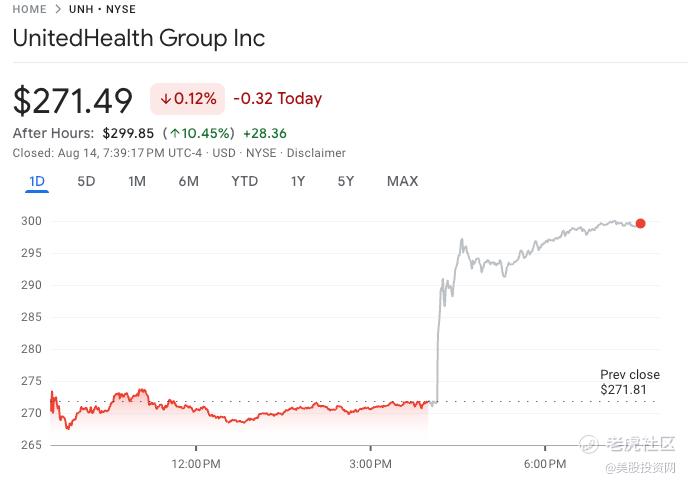The image size is (688, 483).
Task: Switch to the 5Y chart tab
Action: [x=345, y=181]
